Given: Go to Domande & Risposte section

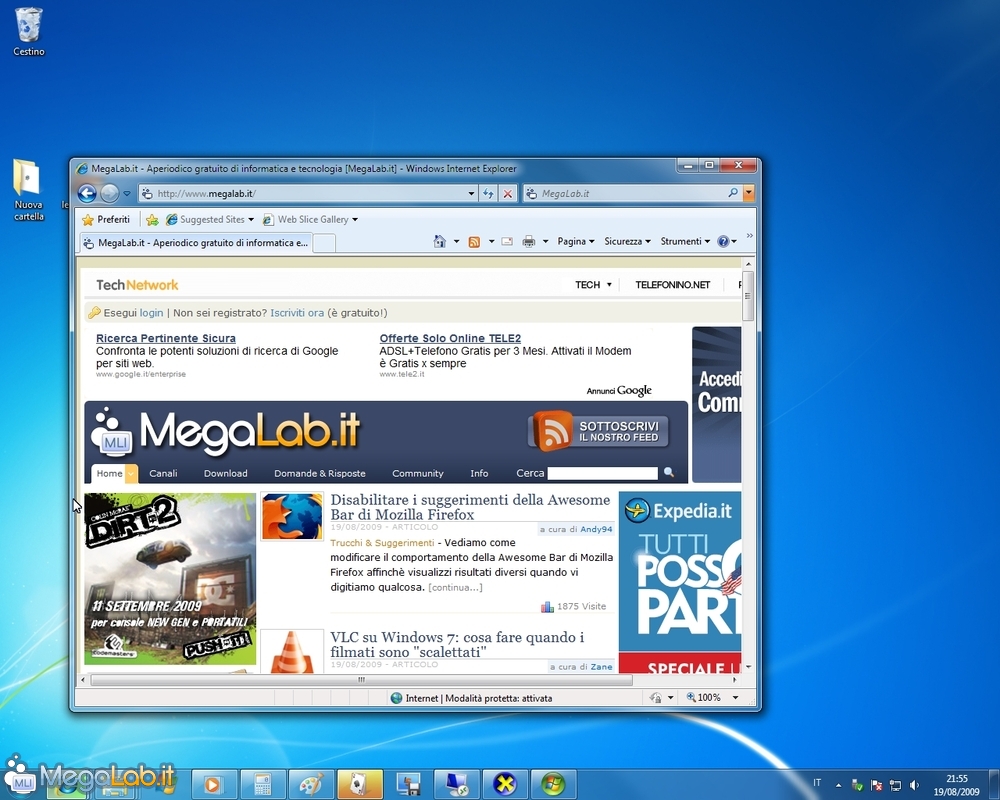Looking at the screenshot, I should click(320, 473).
